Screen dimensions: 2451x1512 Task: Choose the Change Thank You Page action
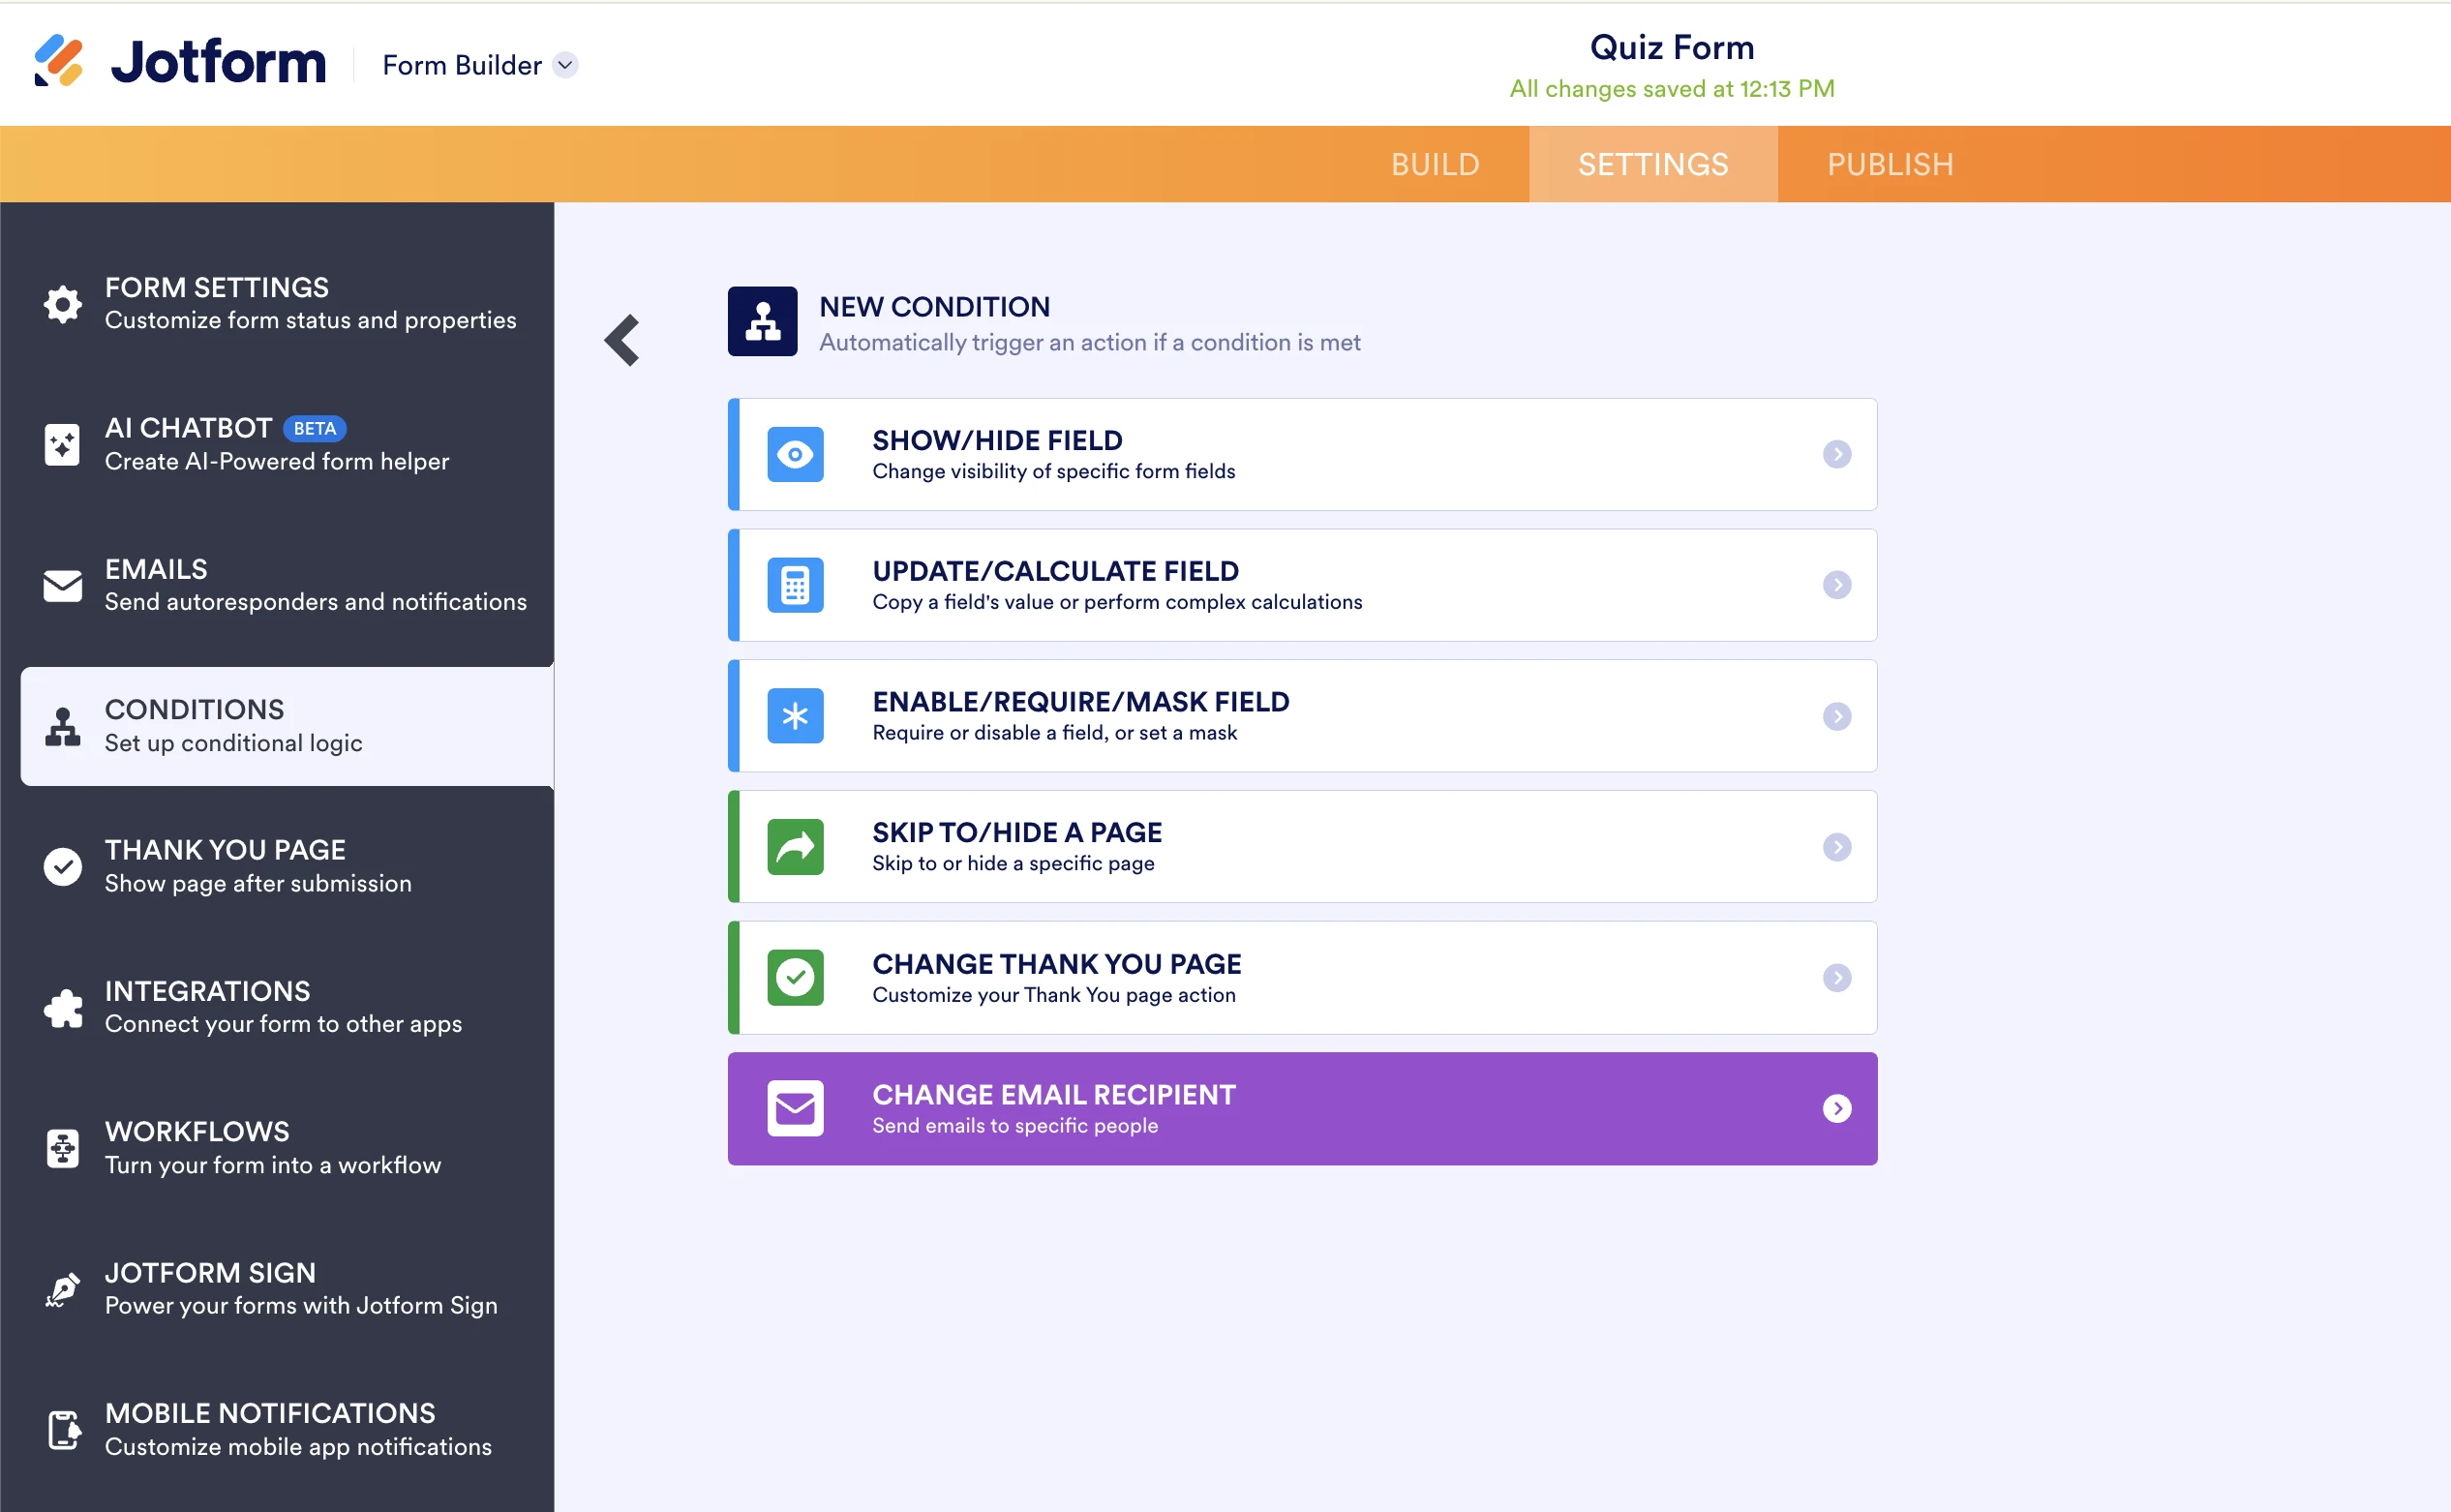click(x=1300, y=977)
